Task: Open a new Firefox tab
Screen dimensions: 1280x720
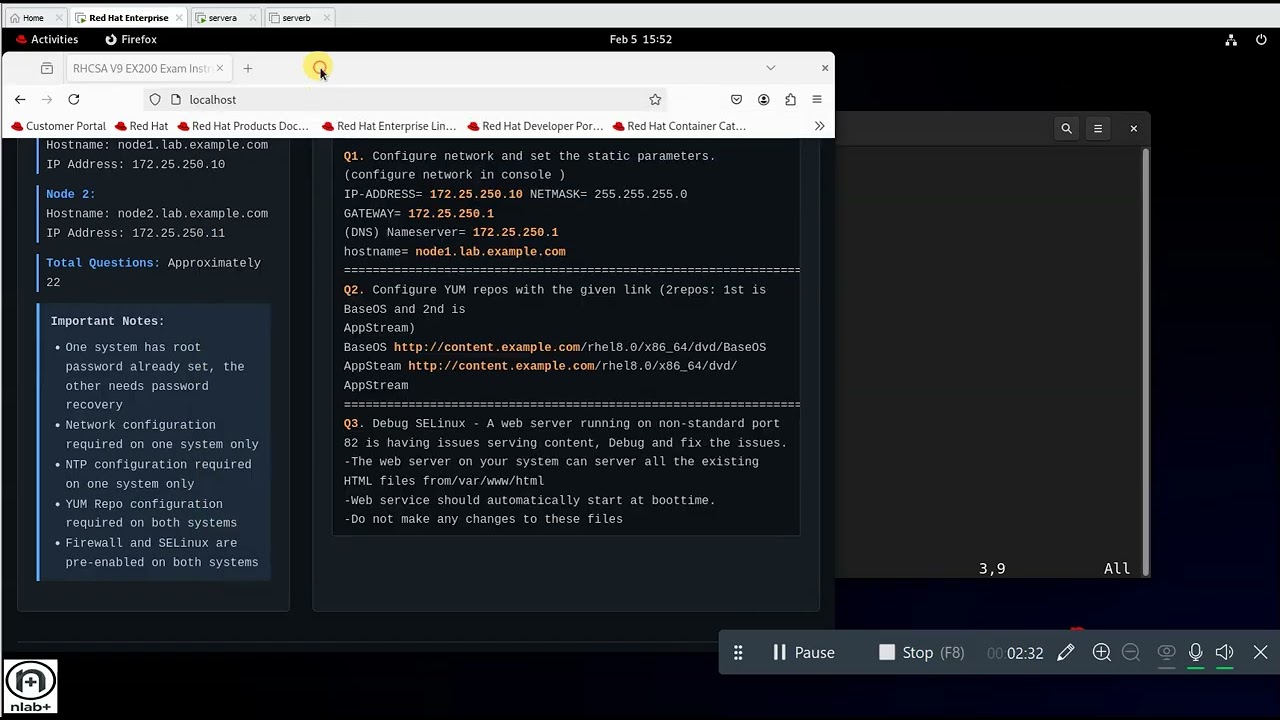Action: (x=248, y=68)
